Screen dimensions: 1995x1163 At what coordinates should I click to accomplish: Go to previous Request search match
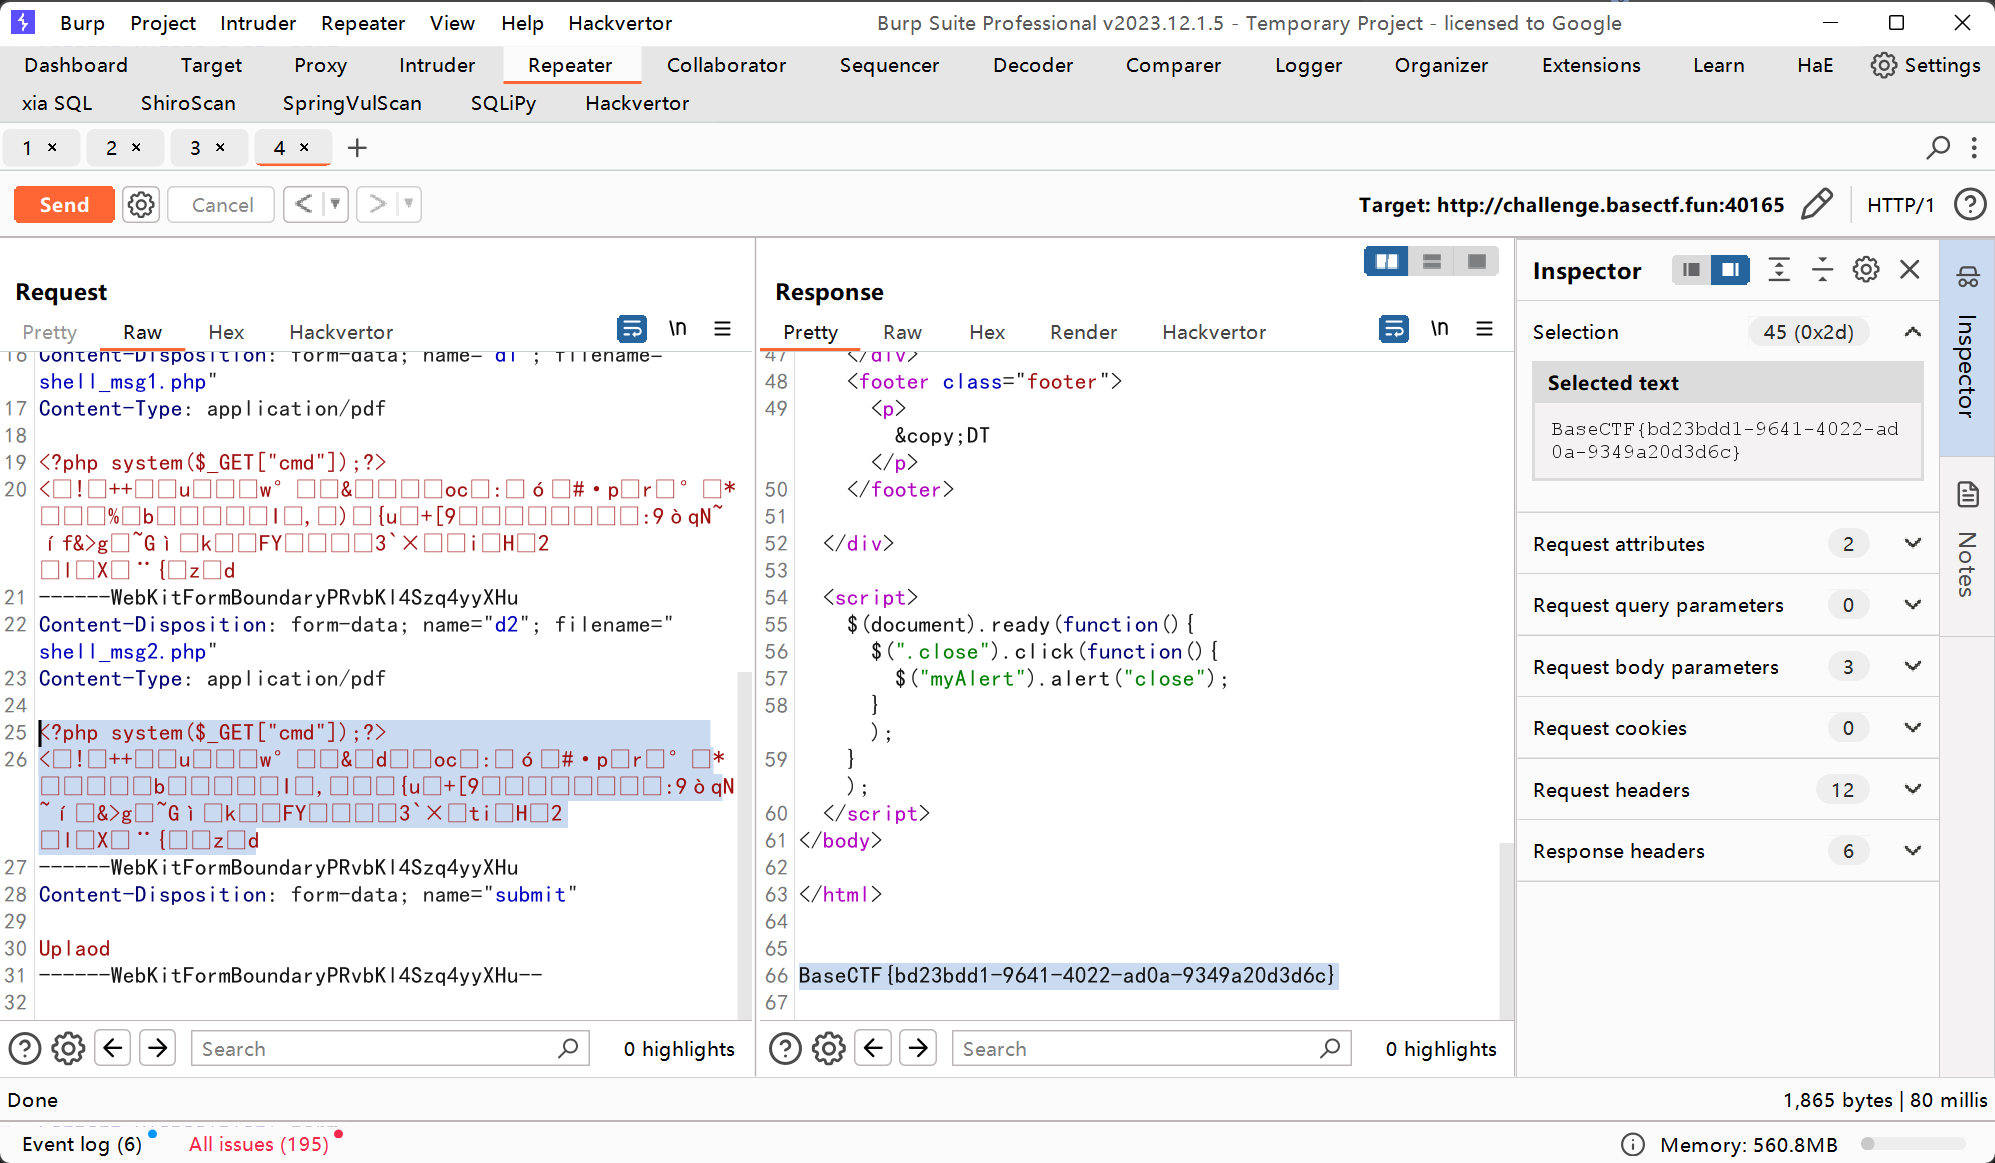tap(113, 1048)
